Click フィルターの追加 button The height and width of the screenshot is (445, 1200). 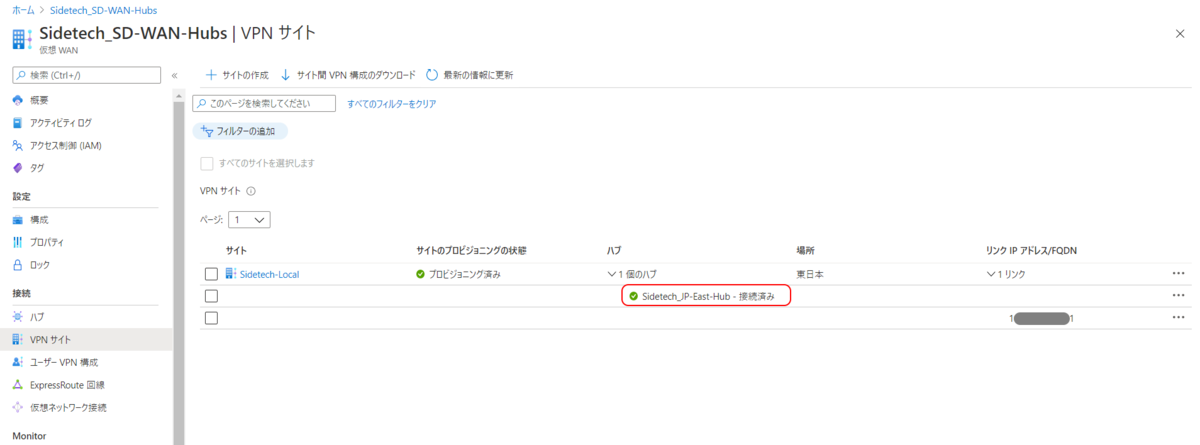click(x=240, y=131)
